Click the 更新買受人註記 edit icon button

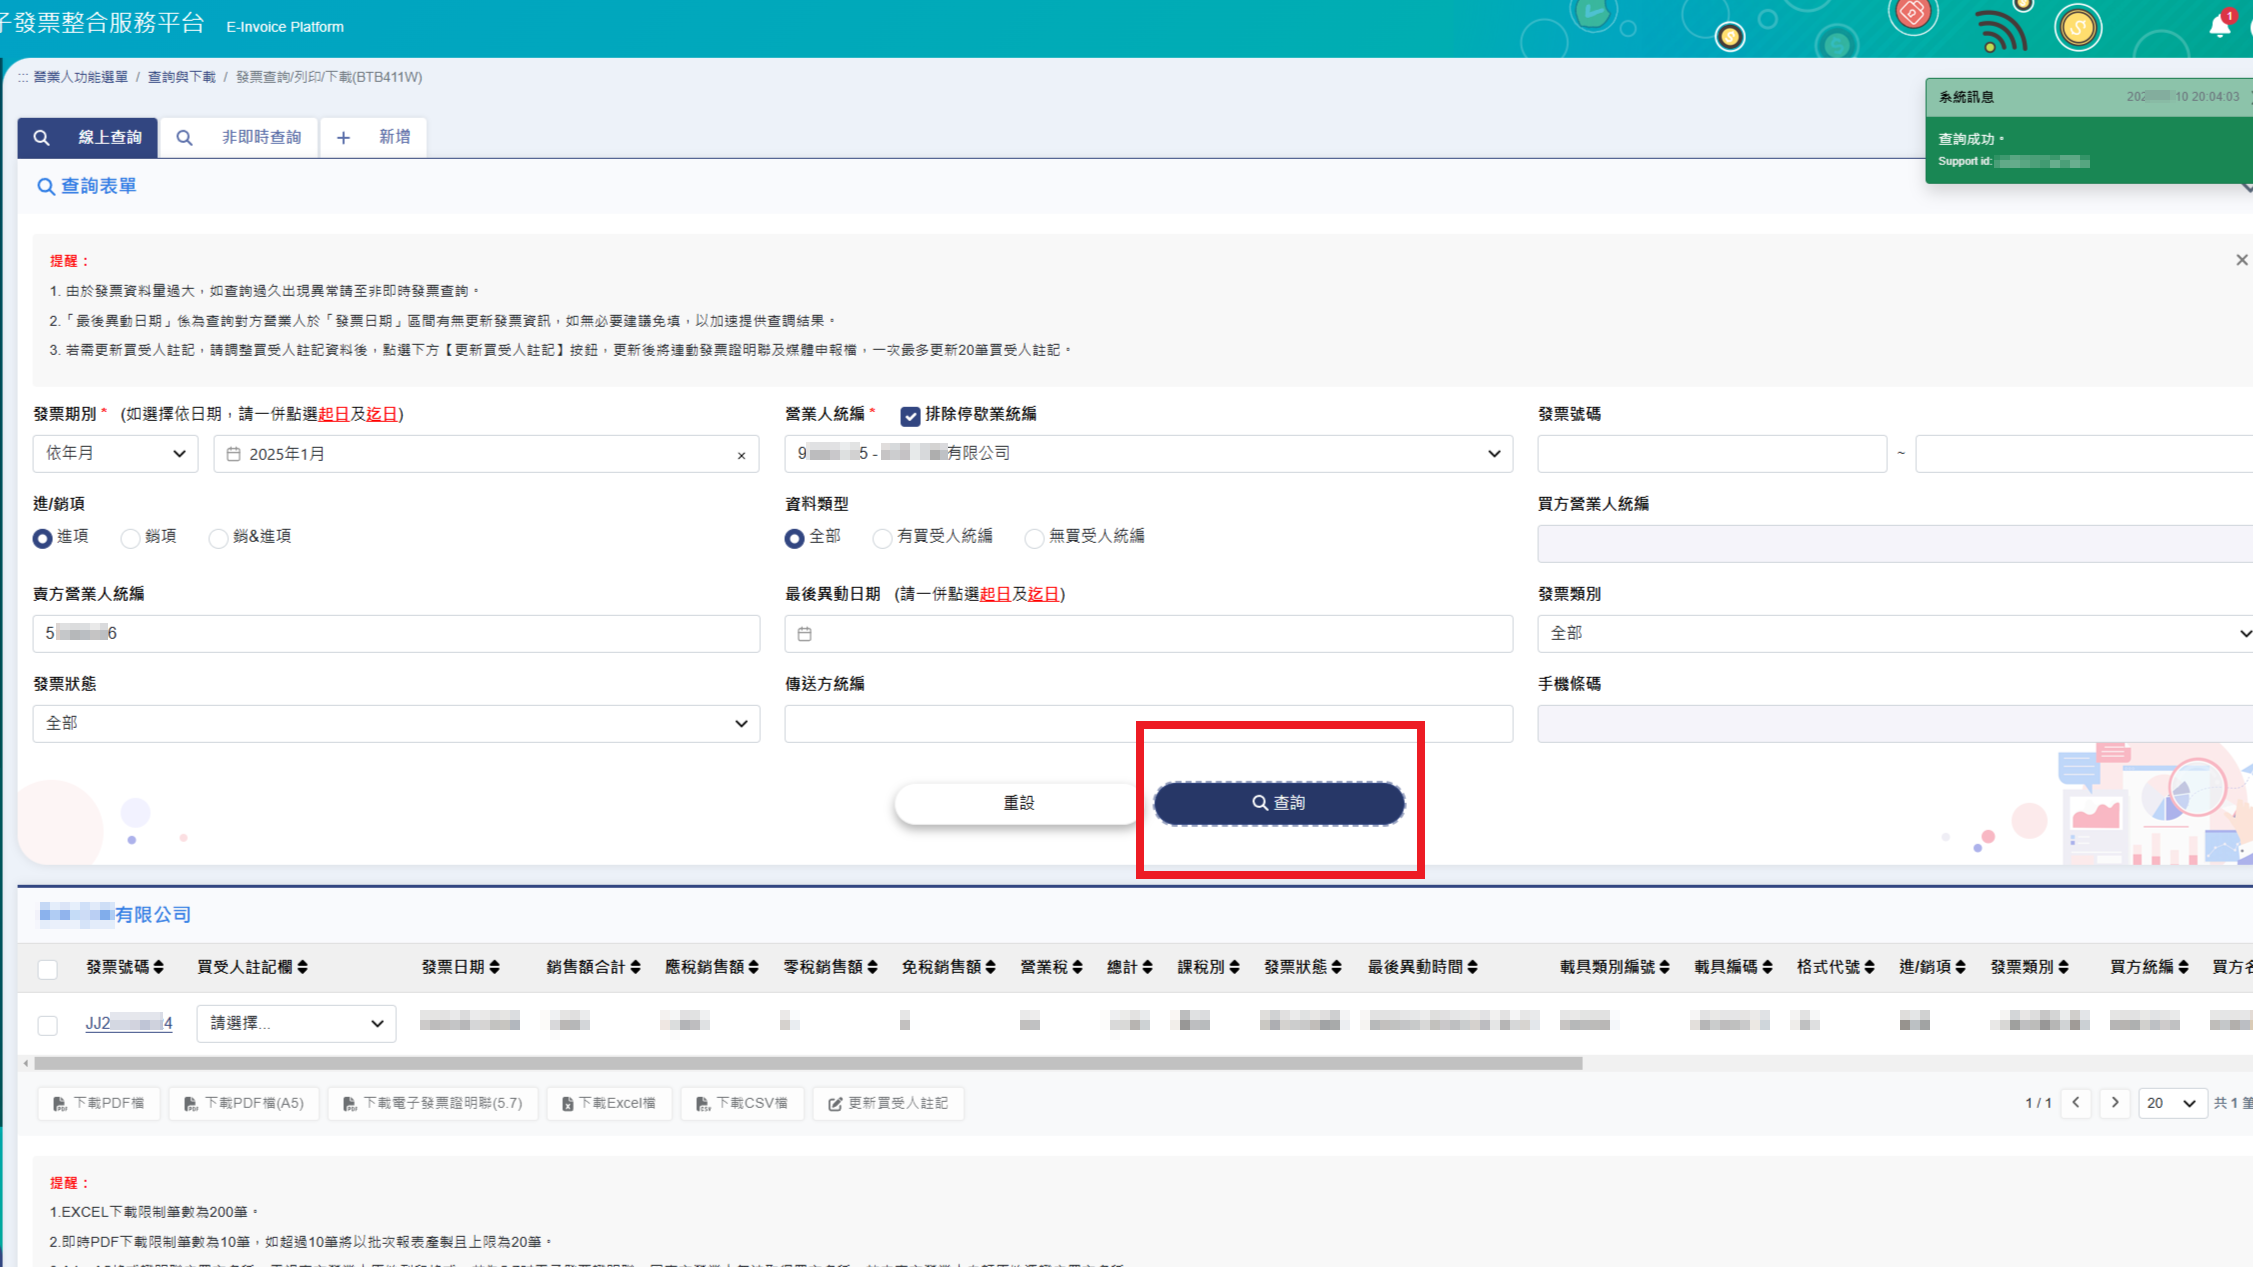pos(888,1103)
